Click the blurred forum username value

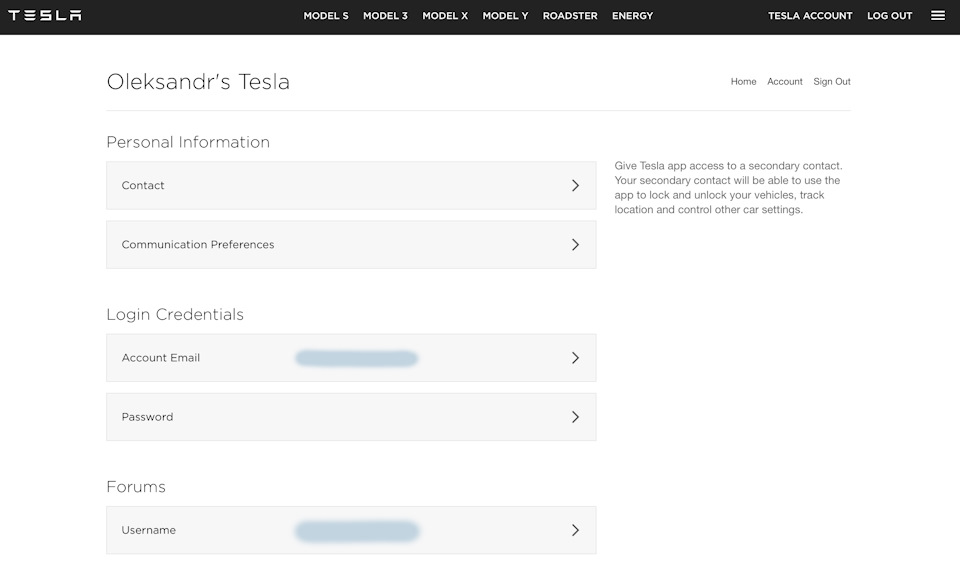click(357, 531)
